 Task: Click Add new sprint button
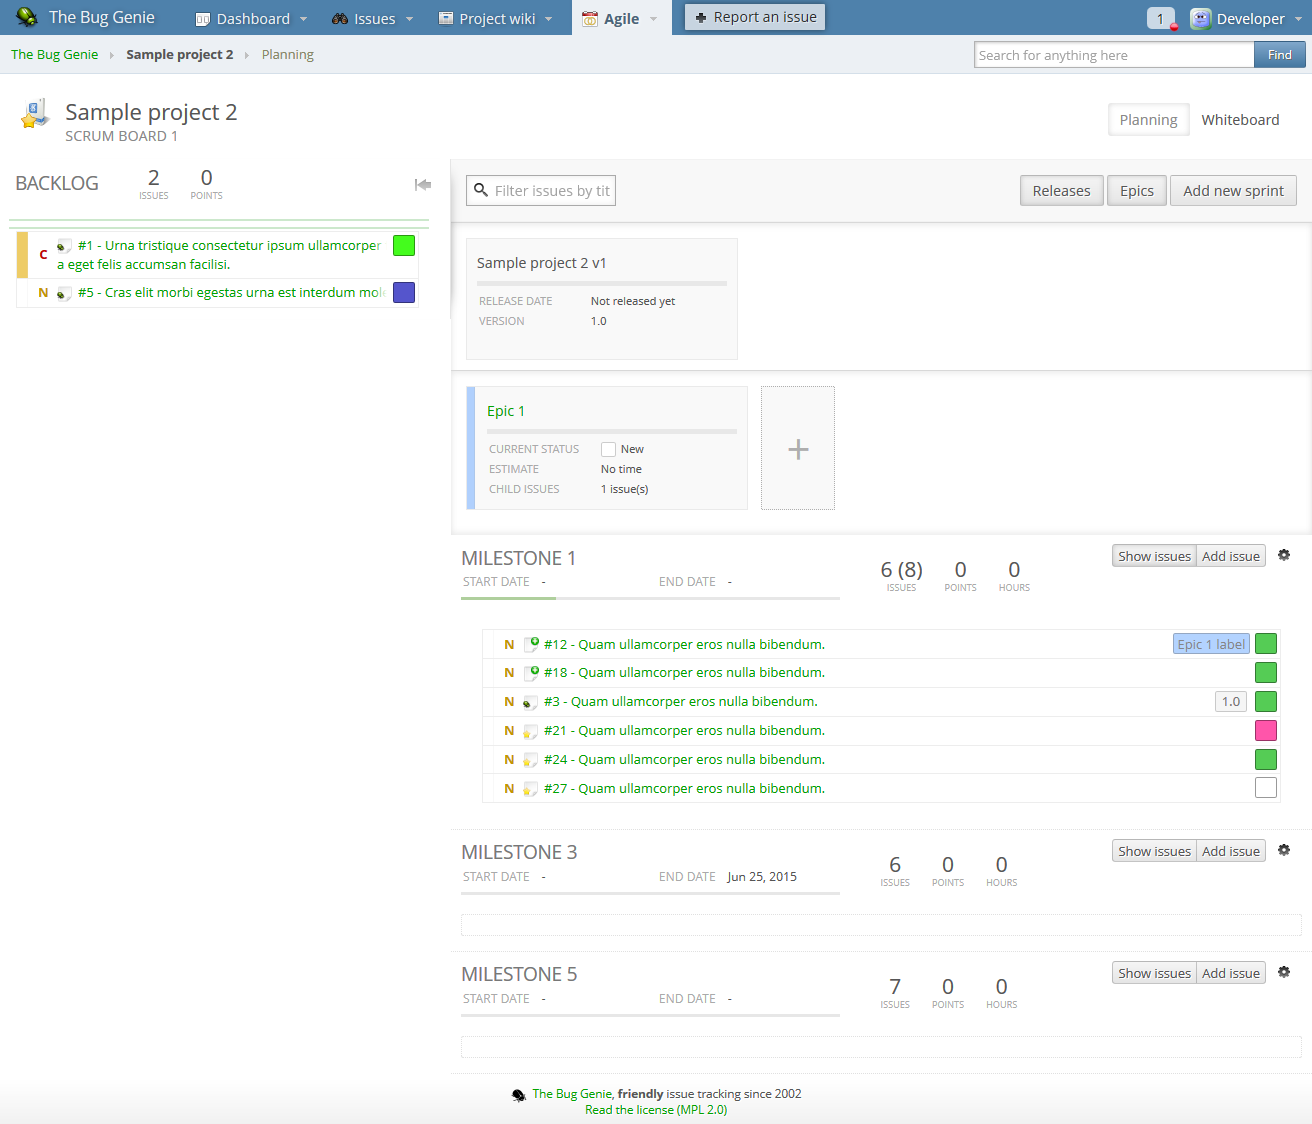click(1233, 191)
